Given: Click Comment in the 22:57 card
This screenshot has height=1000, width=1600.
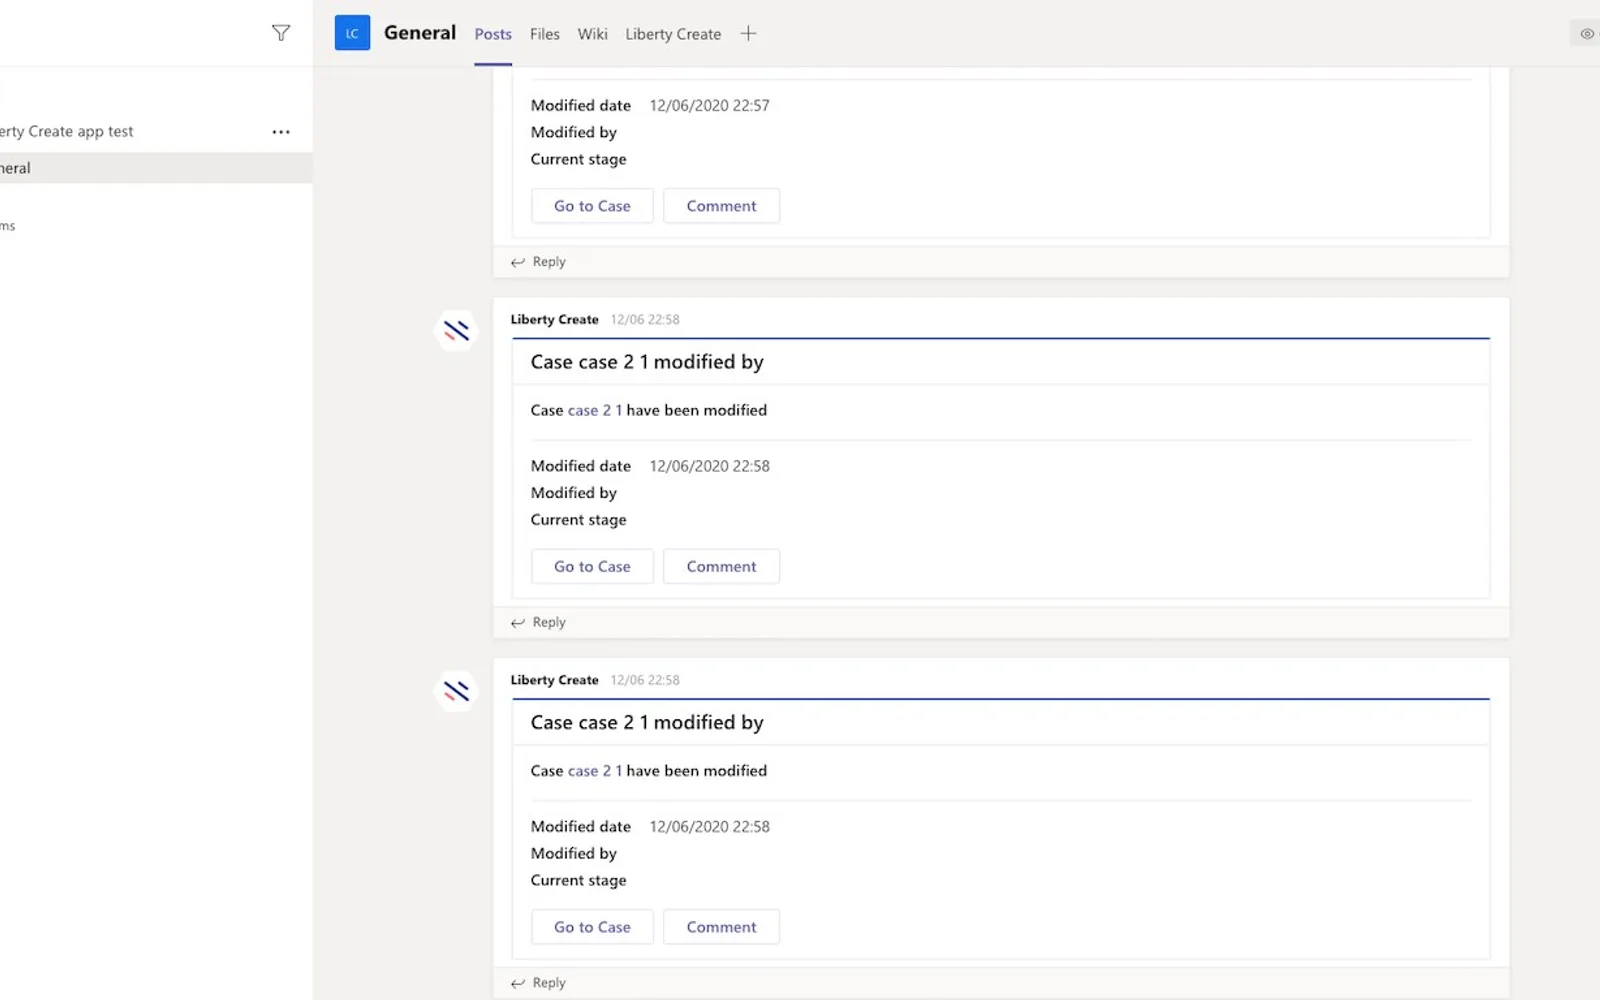Looking at the screenshot, I should coord(721,206).
